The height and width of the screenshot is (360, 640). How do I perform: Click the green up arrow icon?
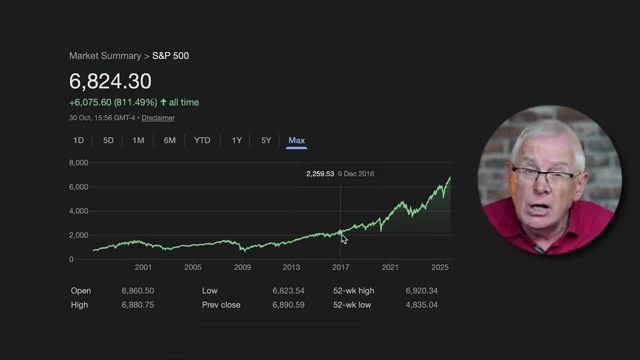pos(163,102)
